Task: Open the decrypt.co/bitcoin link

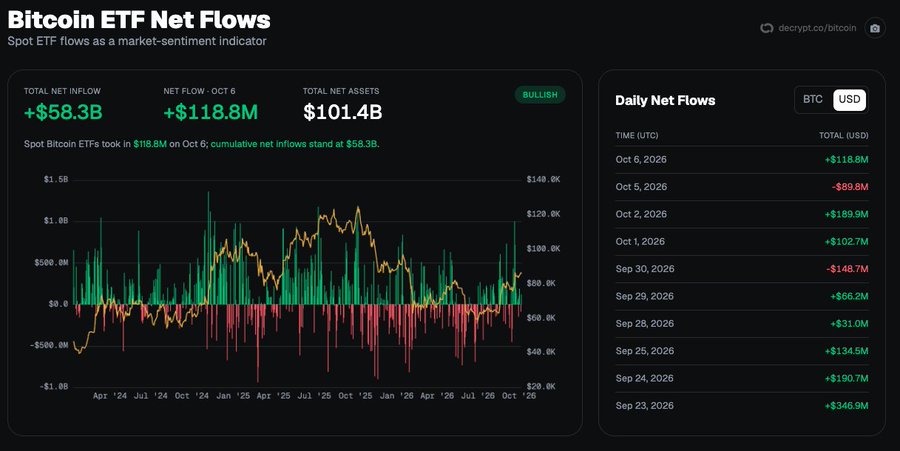Action: [817, 28]
